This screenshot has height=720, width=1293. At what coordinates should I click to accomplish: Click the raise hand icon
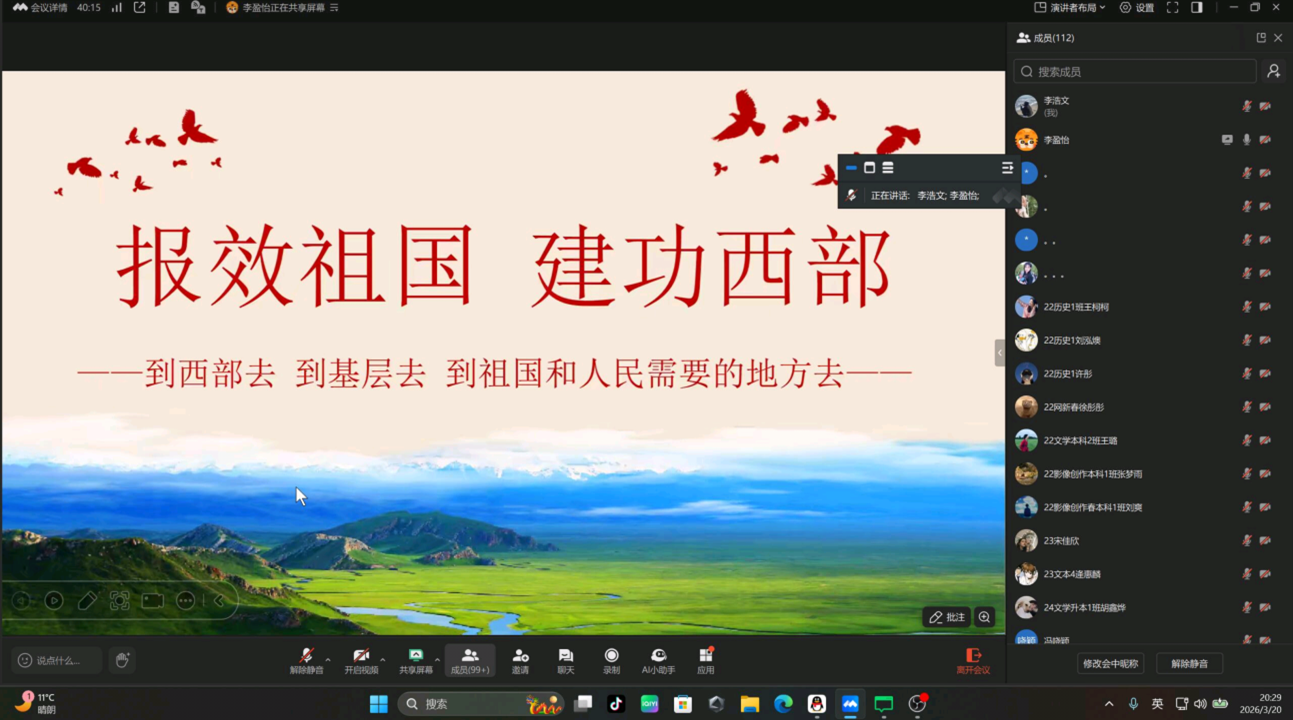pos(122,660)
